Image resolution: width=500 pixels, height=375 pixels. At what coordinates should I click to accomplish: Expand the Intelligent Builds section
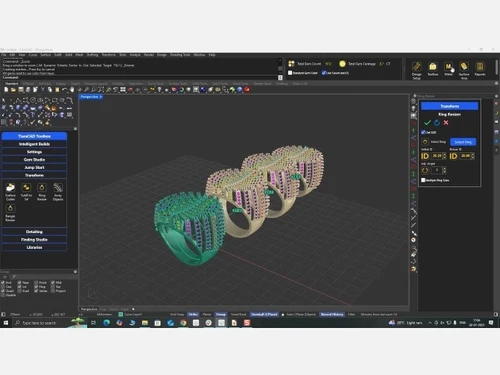click(34, 144)
